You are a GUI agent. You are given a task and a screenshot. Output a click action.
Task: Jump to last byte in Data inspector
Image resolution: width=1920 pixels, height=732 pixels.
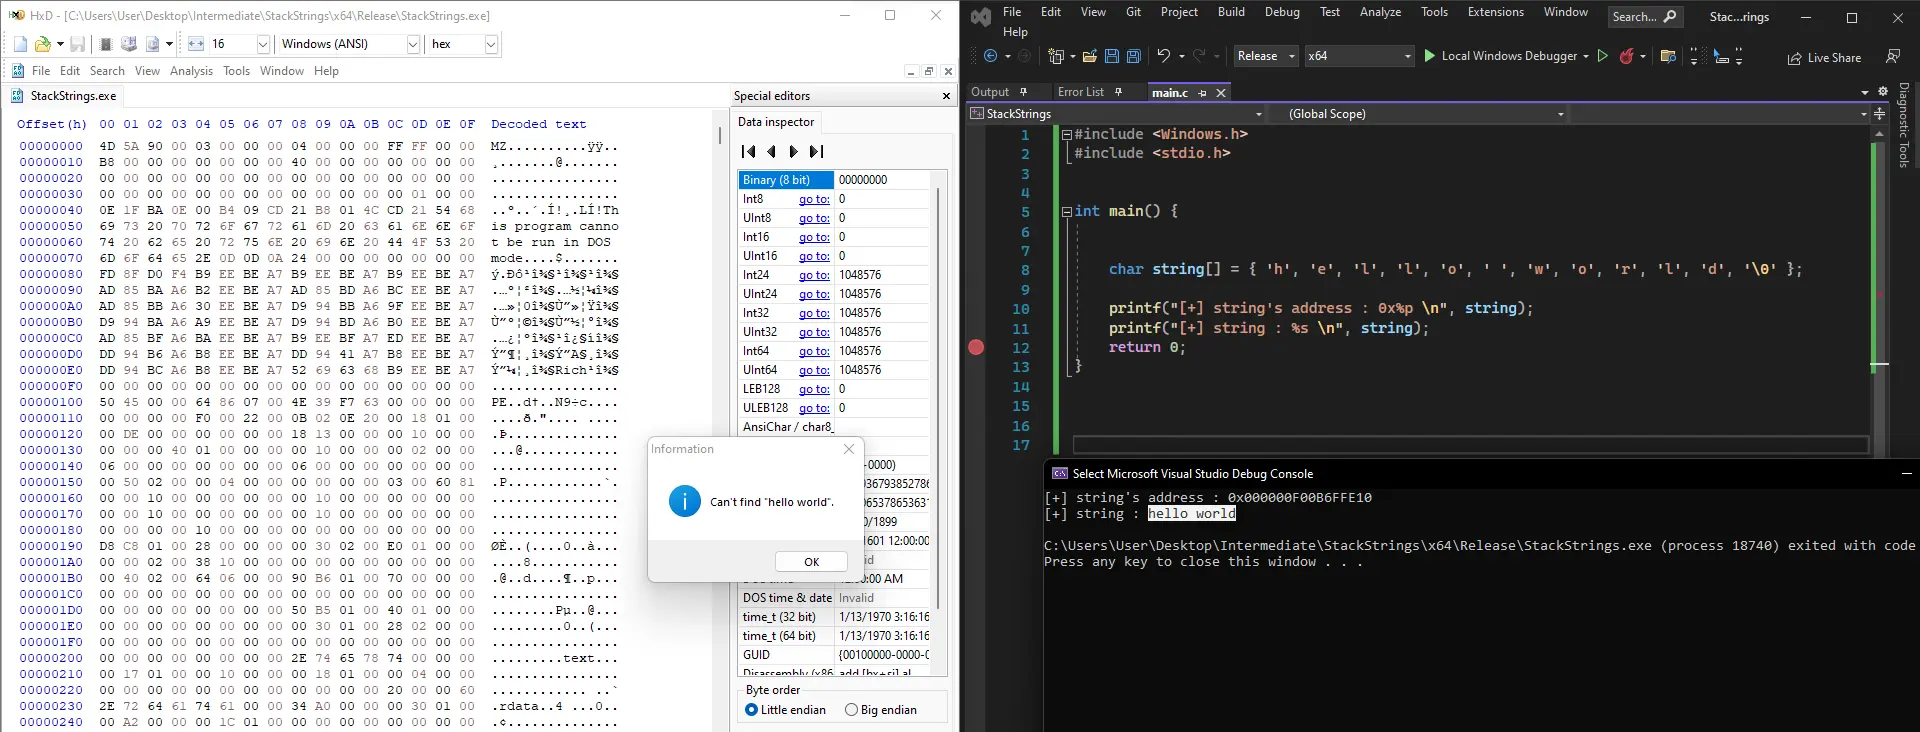point(817,152)
